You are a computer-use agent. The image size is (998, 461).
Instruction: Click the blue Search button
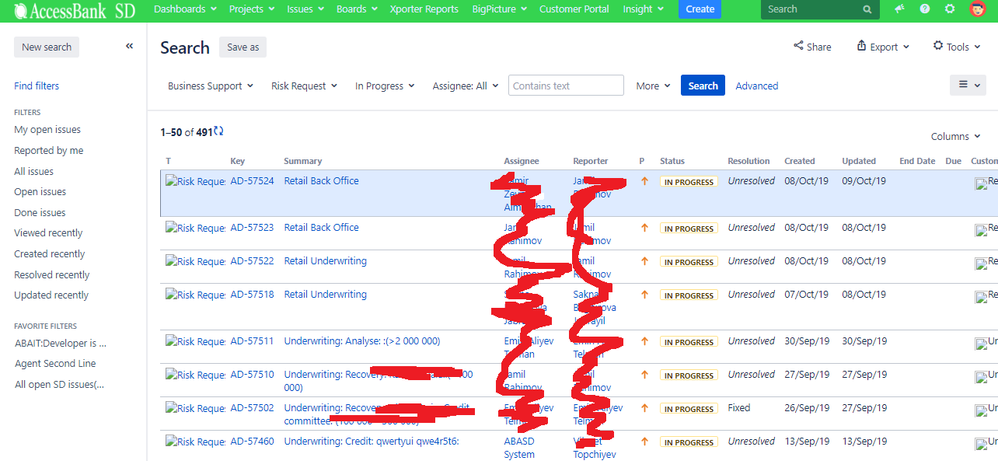[x=703, y=85]
